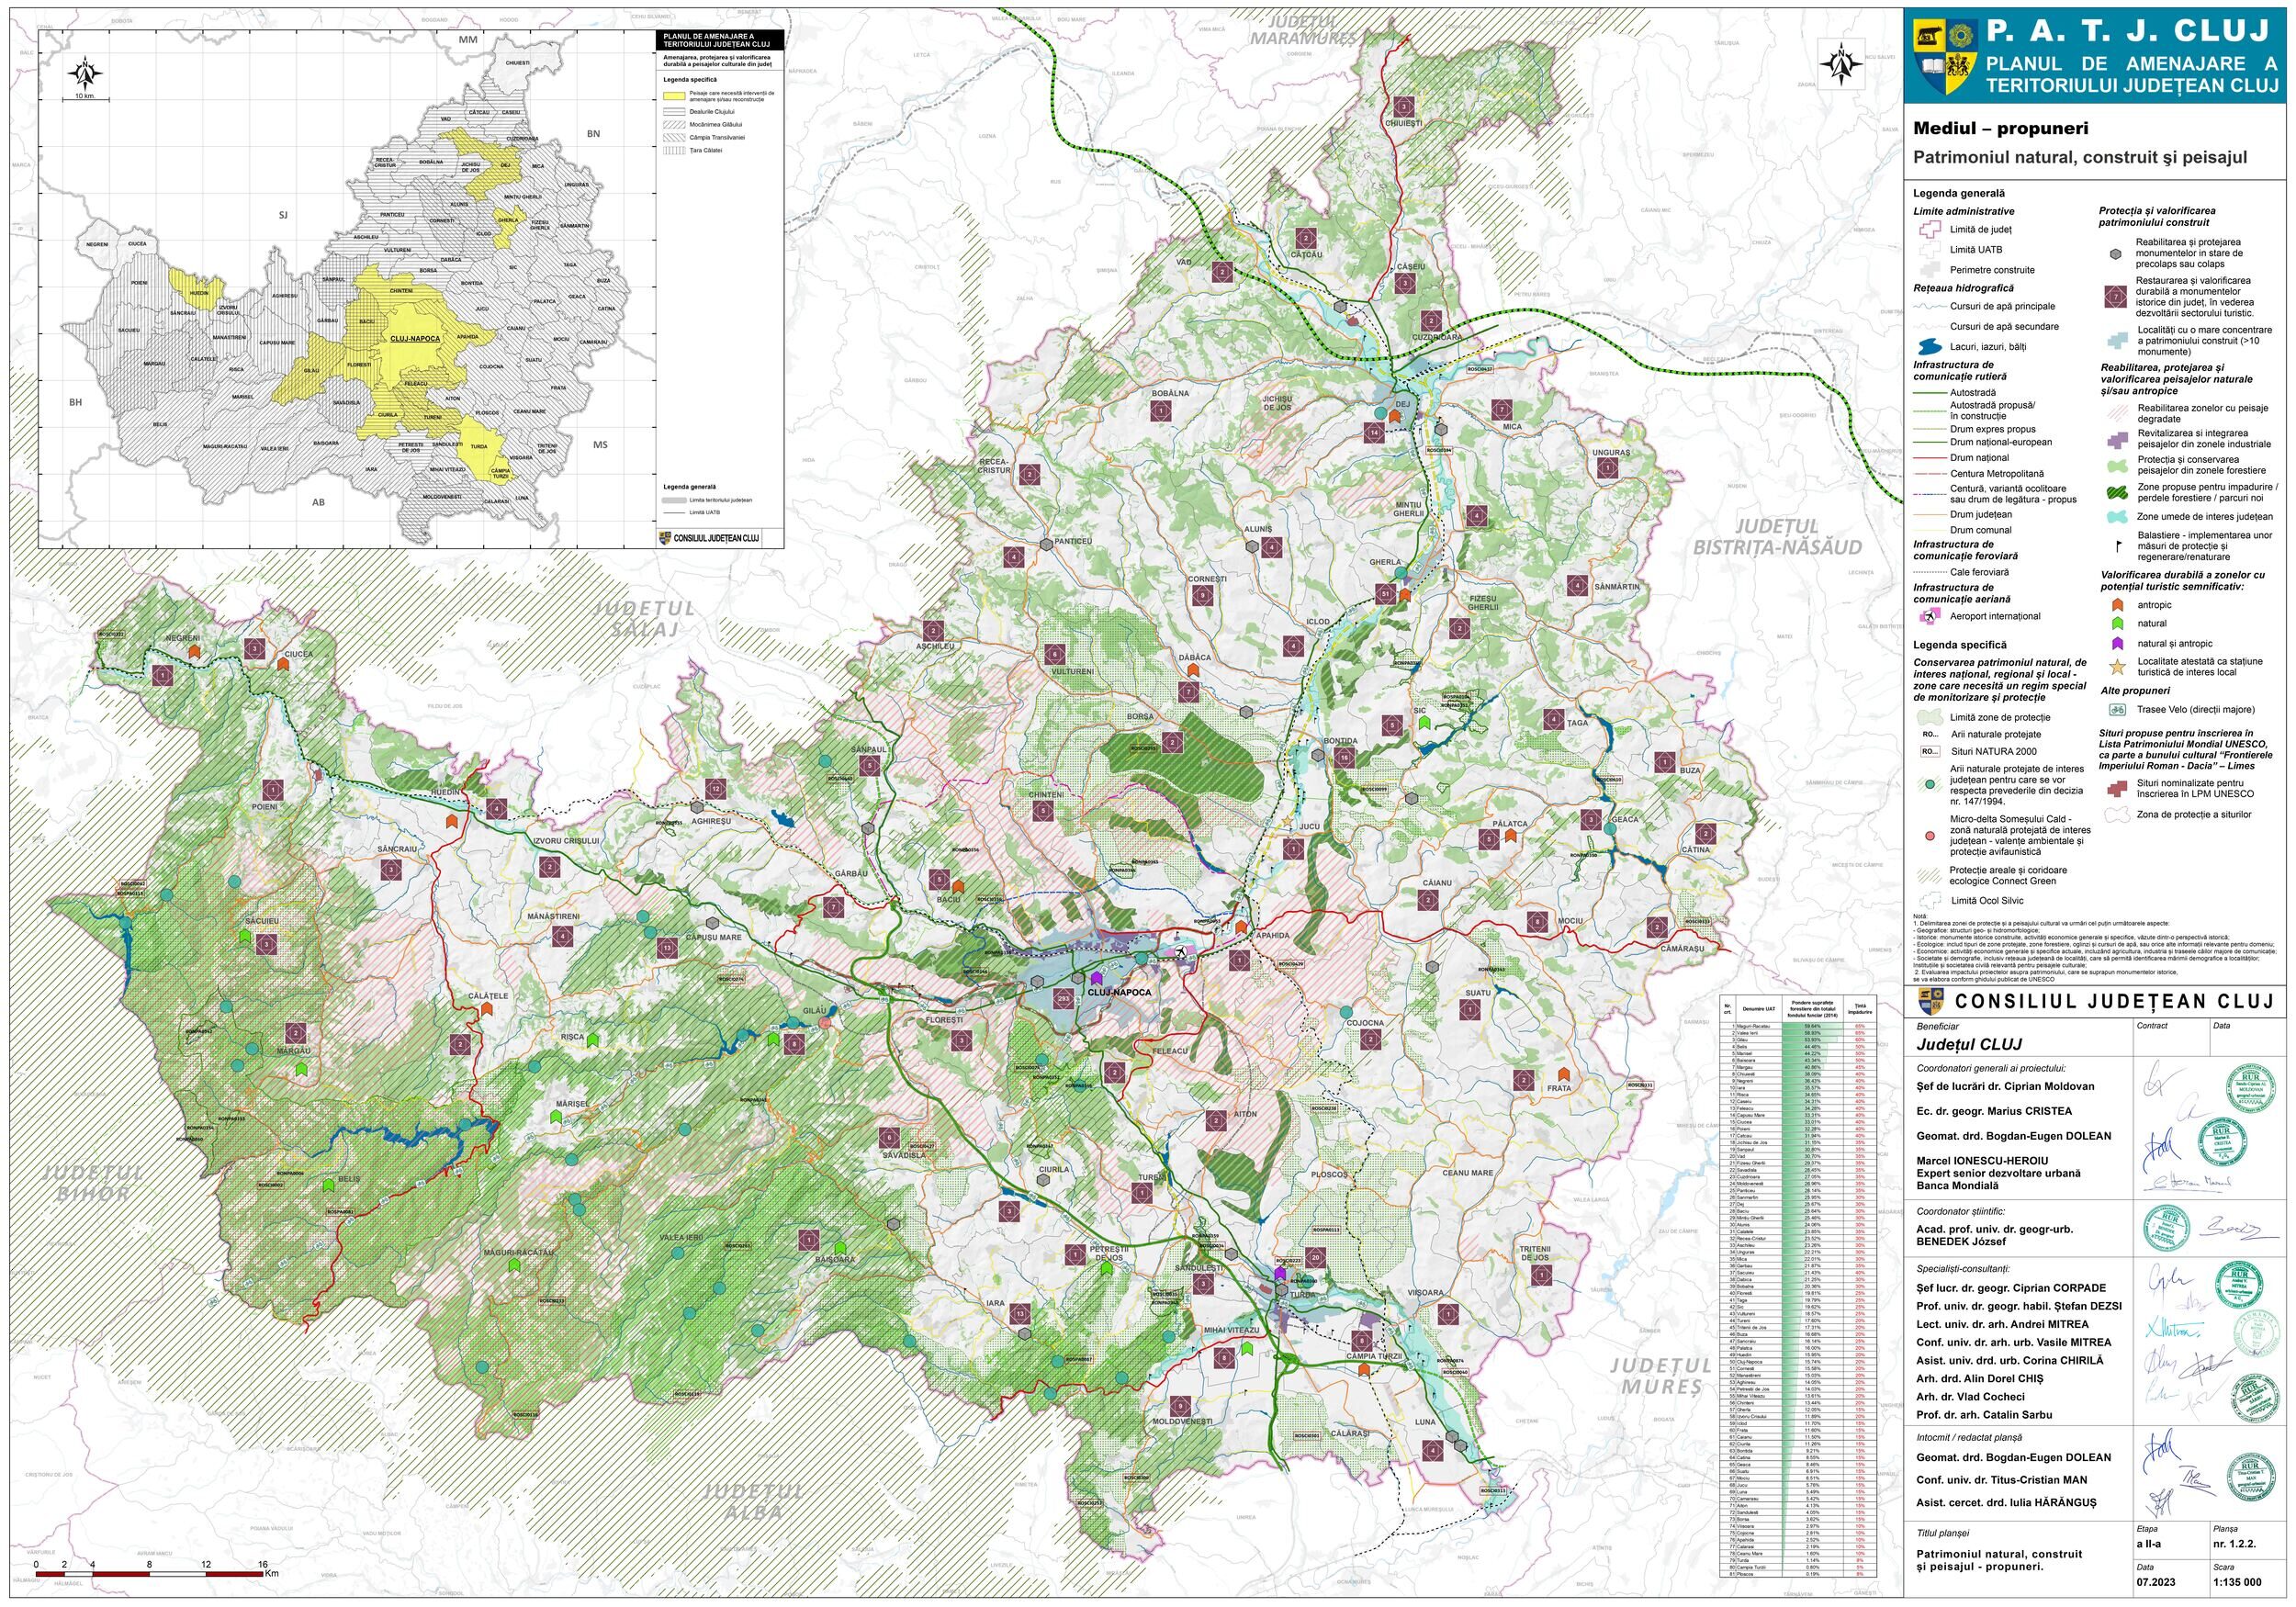2296x1607 pixels.
Task: Click the blue Lacuri, iazuri, bălți icon
Action: [x=1929, y=347]
